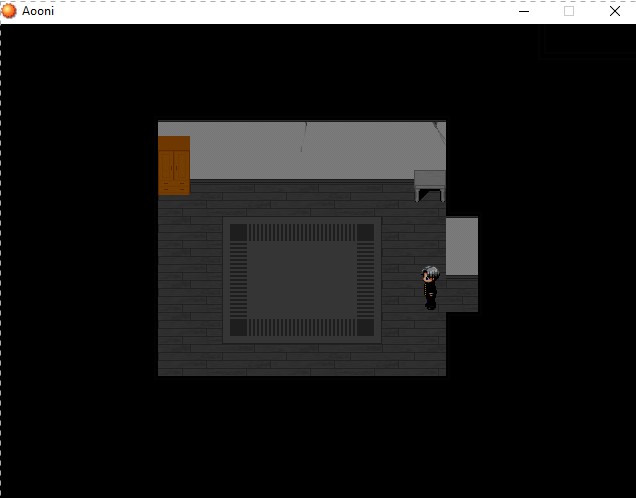Image resolution: width=636 pixels, height=498 pixels.
Task: Click the orange Aooni app icon
Action: coord(9,11)
